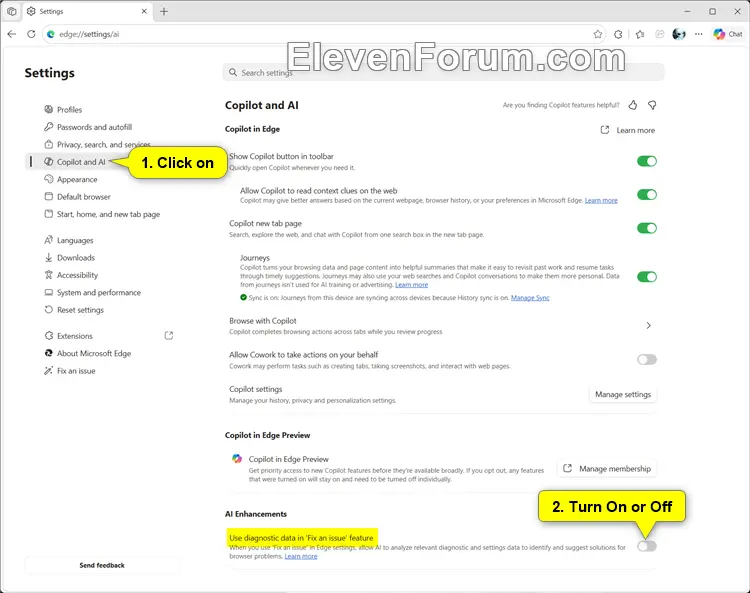
Task: Click Learn more beside Copilot in Edge
Action: [628, 130]
